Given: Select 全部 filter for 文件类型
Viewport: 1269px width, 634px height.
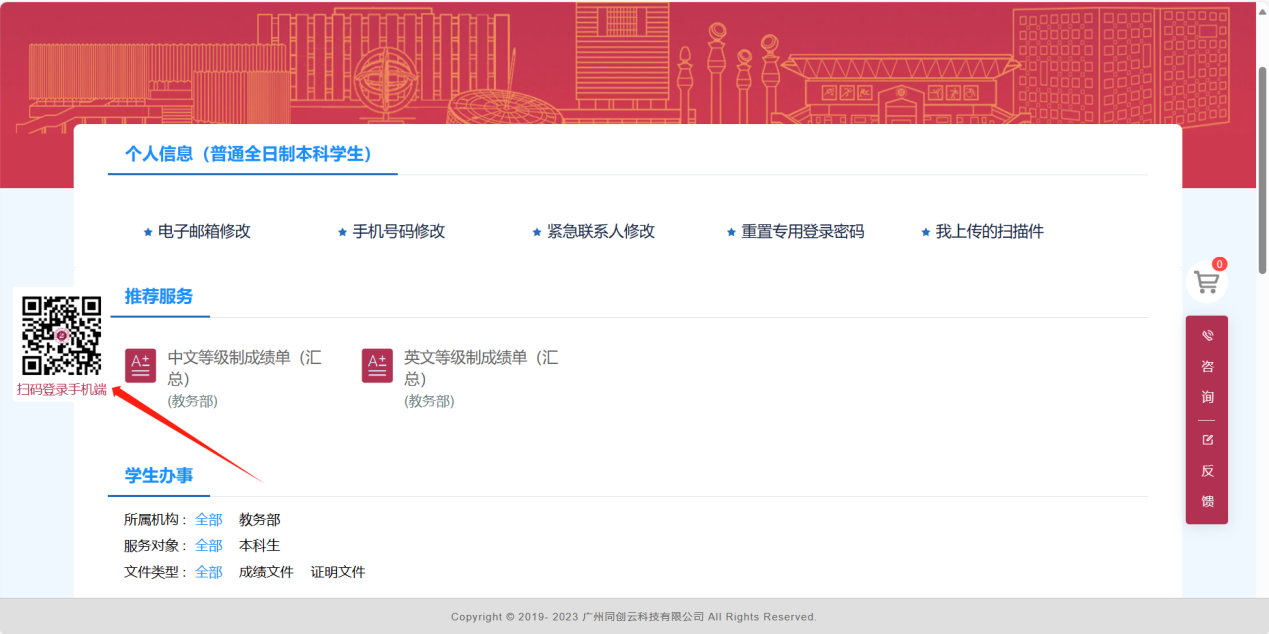Looking at the screenshot, I should click(x=209, y=572).
